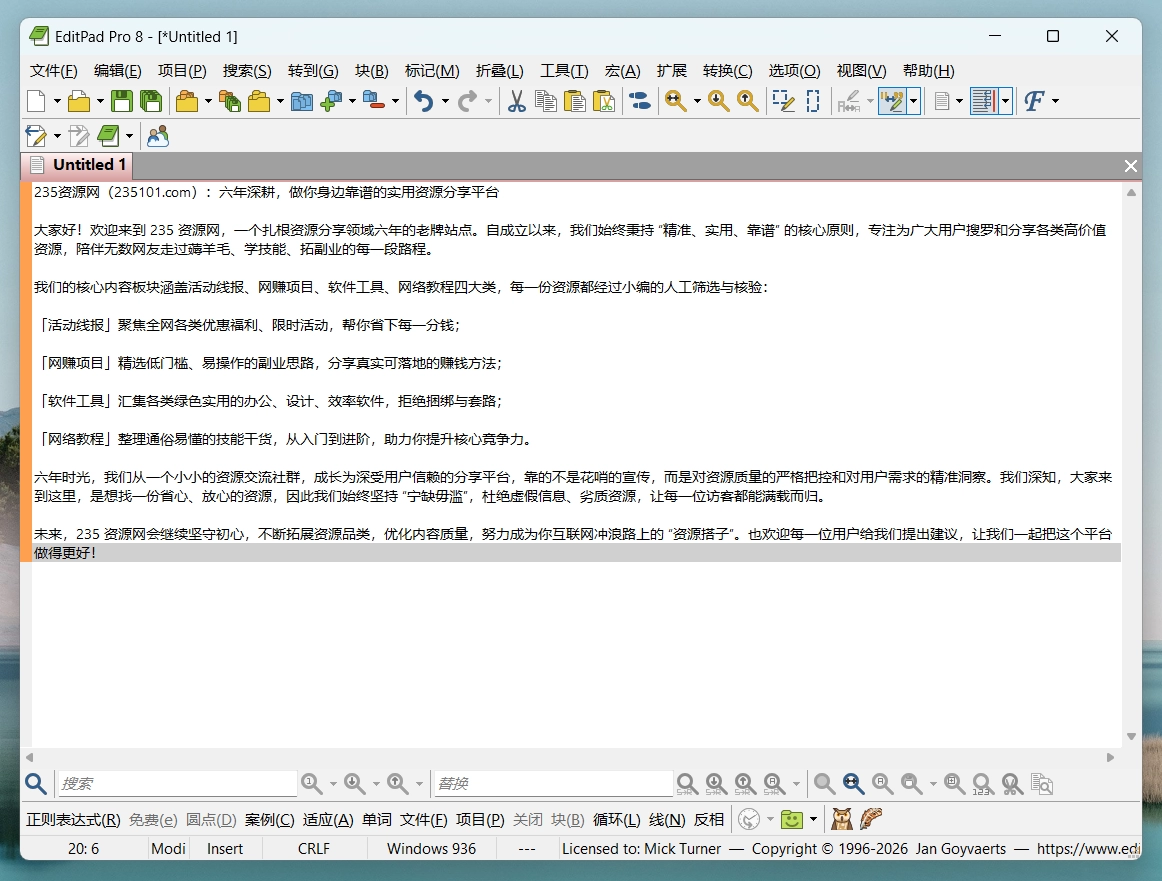Toggle the 项目(P) search option in panel
This screenshot has height=881, width=1162.
480,820
